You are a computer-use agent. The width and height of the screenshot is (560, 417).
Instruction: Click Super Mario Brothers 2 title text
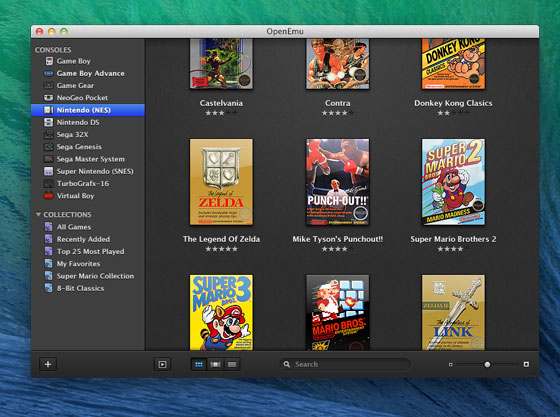click(x=453, y=239)
